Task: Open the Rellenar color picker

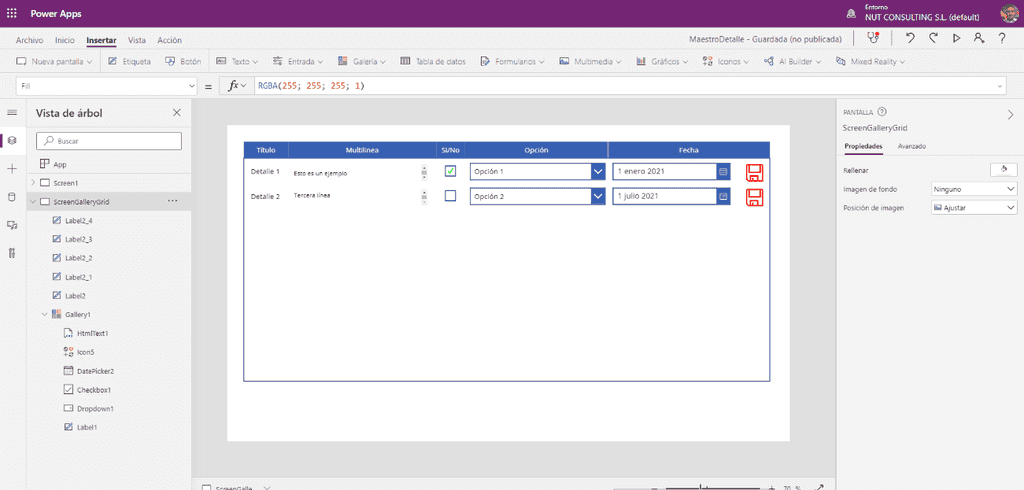Action: (1004, 170)
